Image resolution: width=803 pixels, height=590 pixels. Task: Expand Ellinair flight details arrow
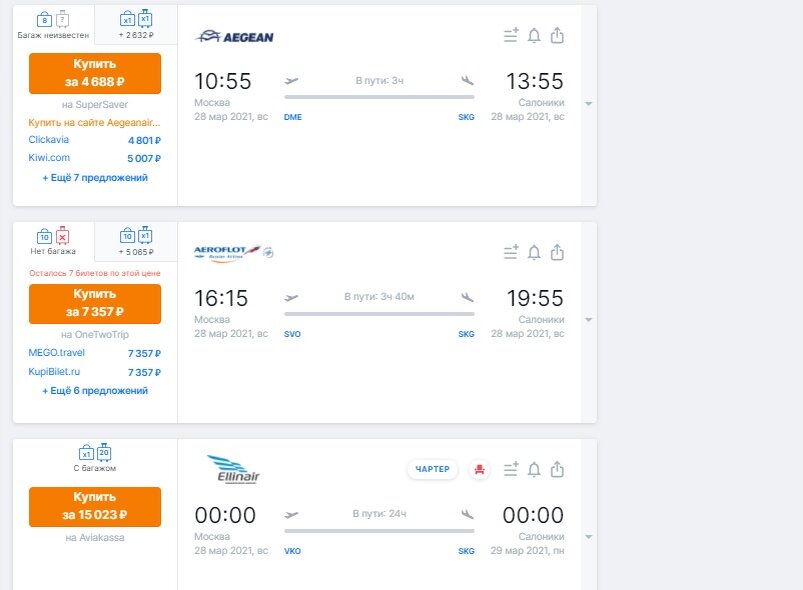589,537
